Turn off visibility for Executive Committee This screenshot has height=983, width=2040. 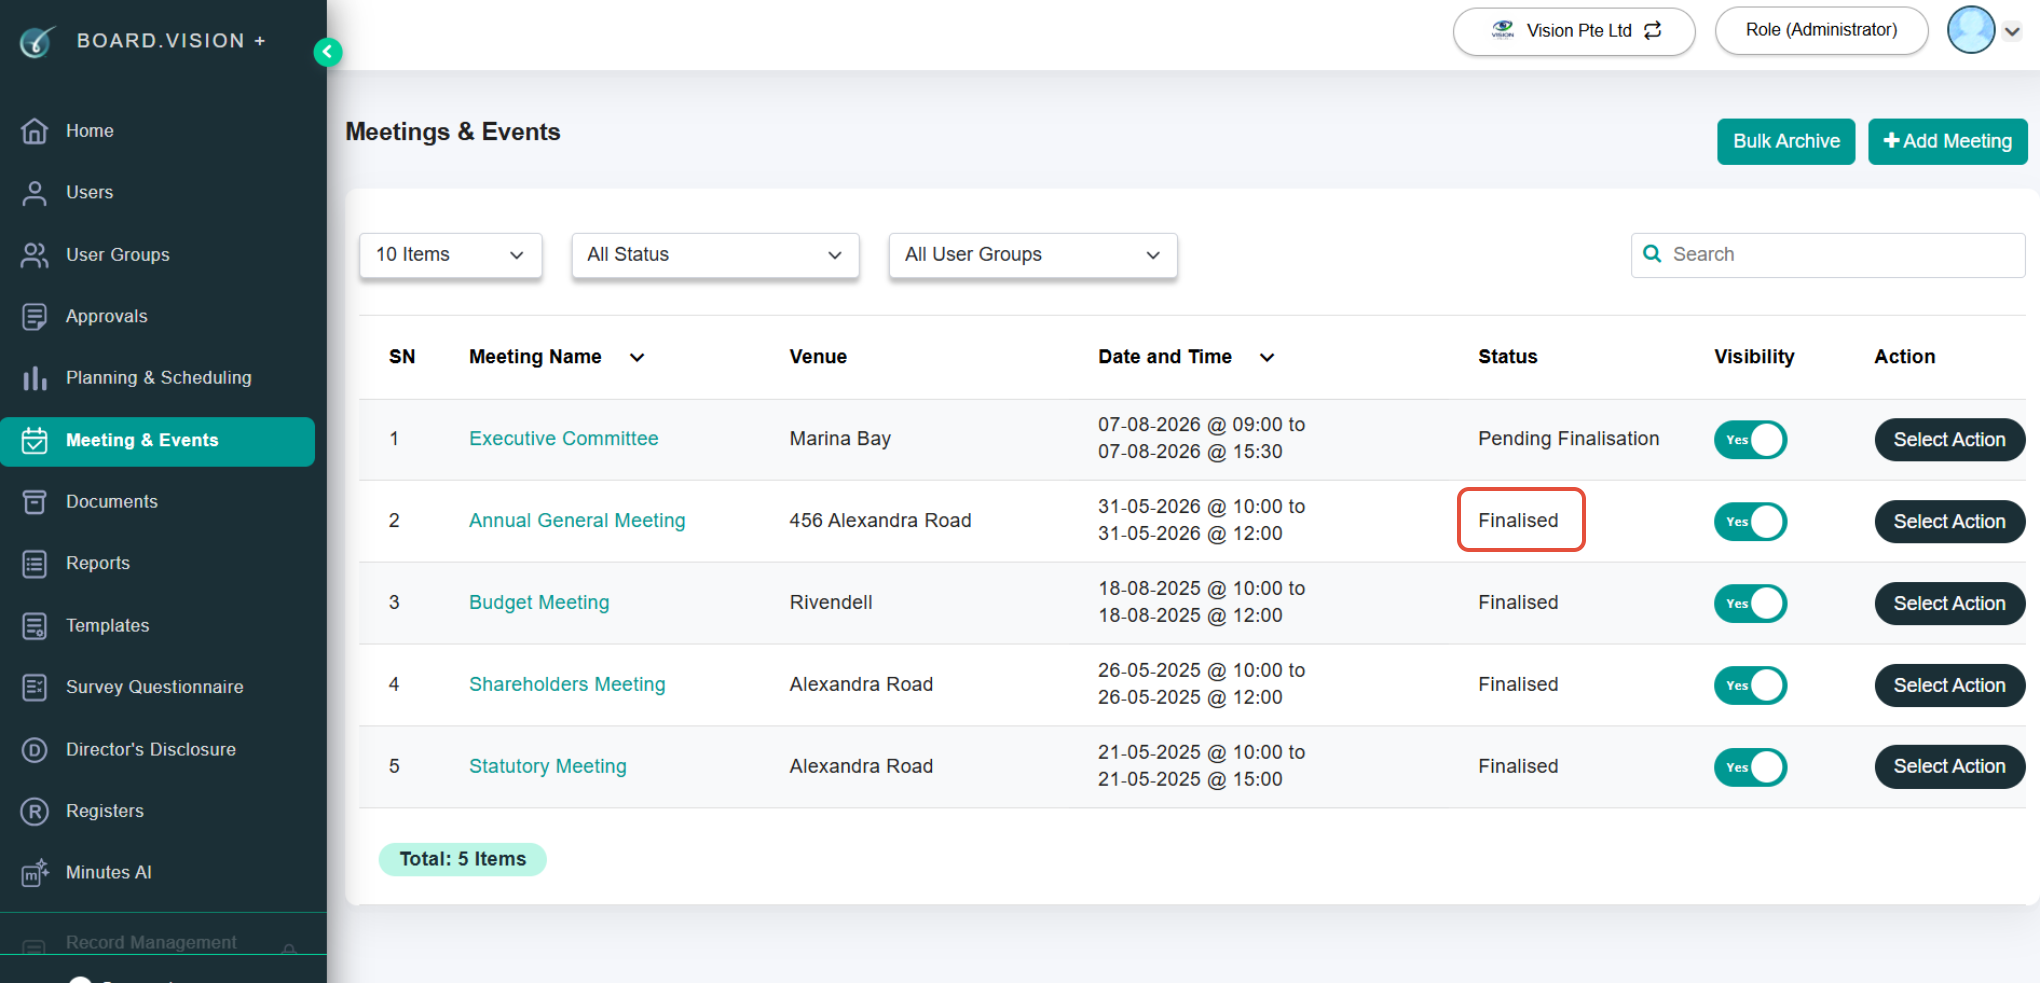(x=1750, y=440)
